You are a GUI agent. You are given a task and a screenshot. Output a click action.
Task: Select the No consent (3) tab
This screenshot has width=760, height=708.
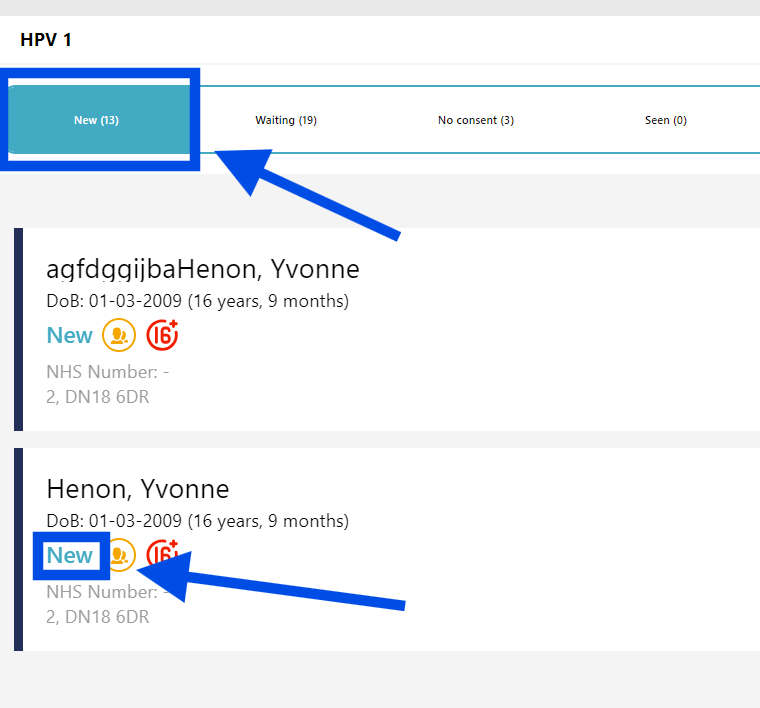coord(476,120)
